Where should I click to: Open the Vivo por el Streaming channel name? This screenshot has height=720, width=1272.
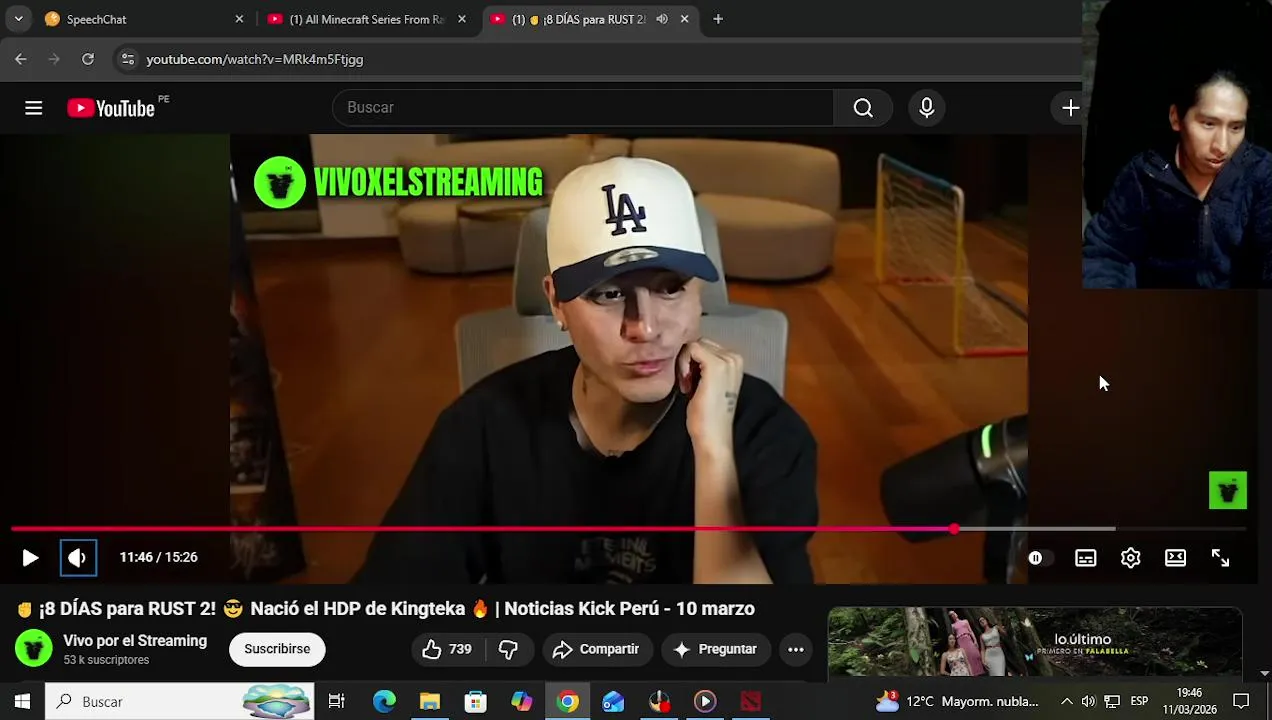point(135,641)
